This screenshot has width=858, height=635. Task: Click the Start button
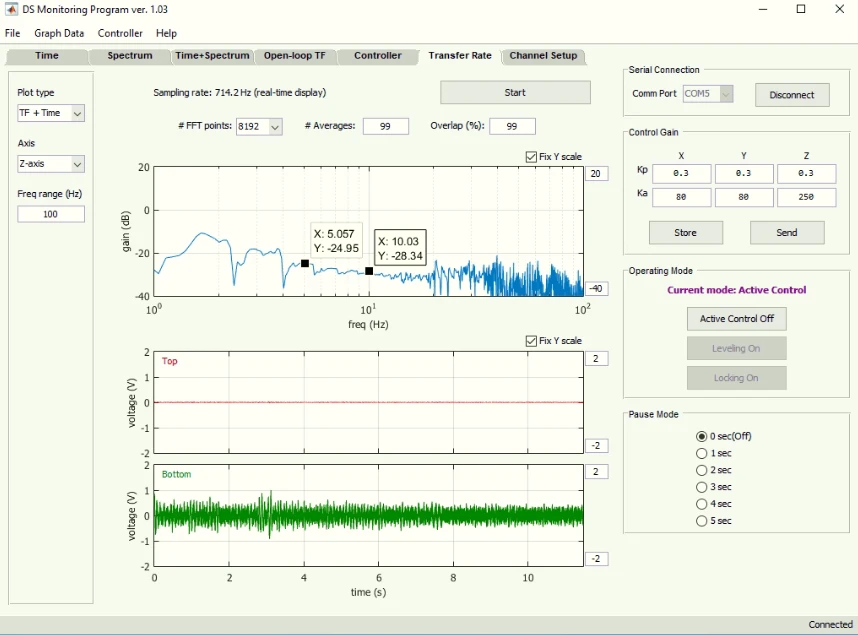click(x=515, y=93)
